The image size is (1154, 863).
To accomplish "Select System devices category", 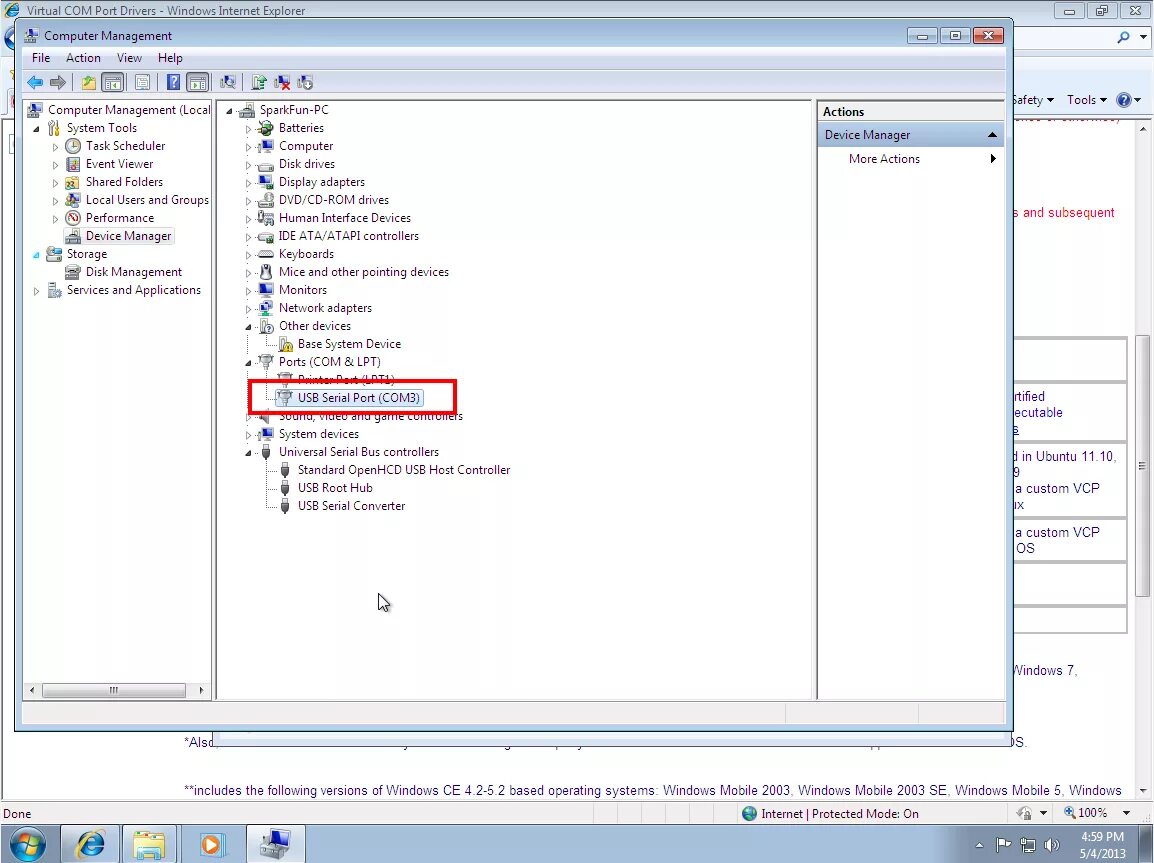I will pyautogui.click(x=319, y=434).
